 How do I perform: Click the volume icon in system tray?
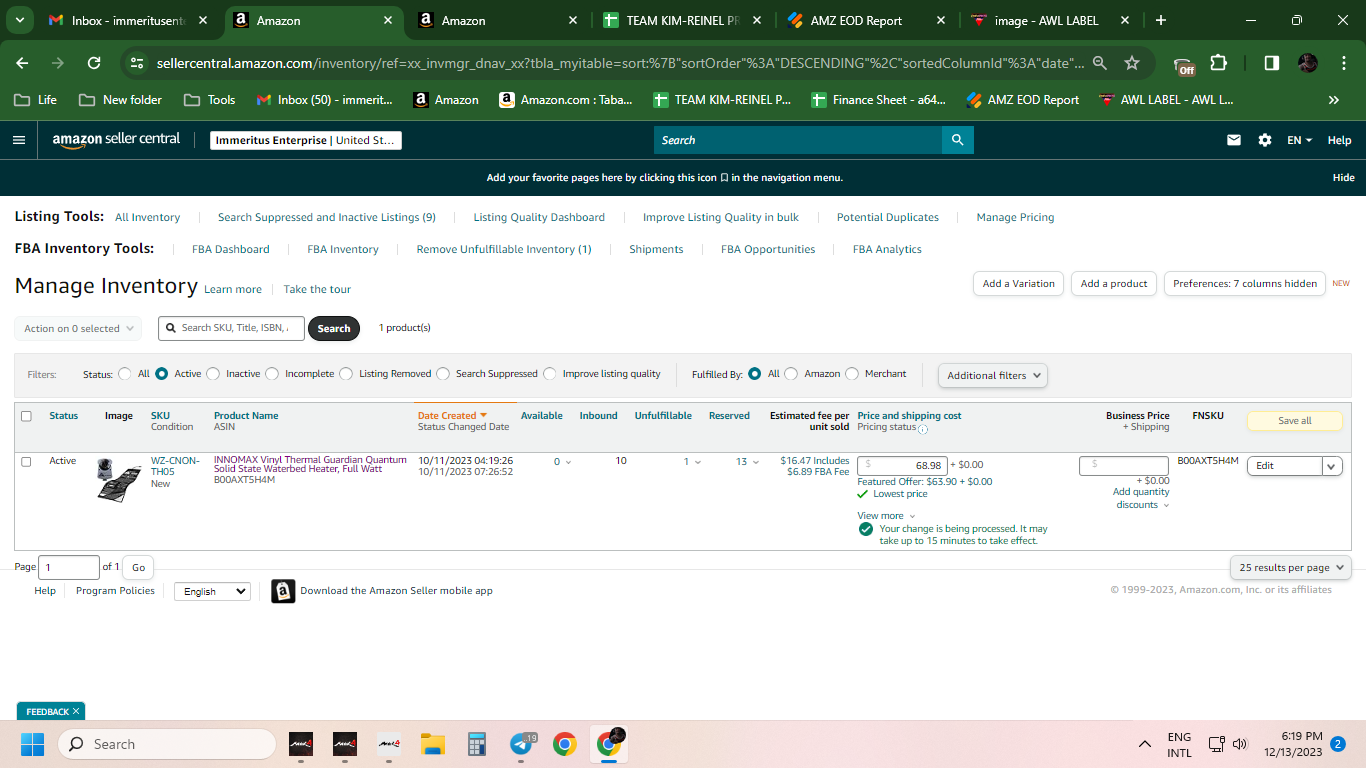(x=1240, y=744)
